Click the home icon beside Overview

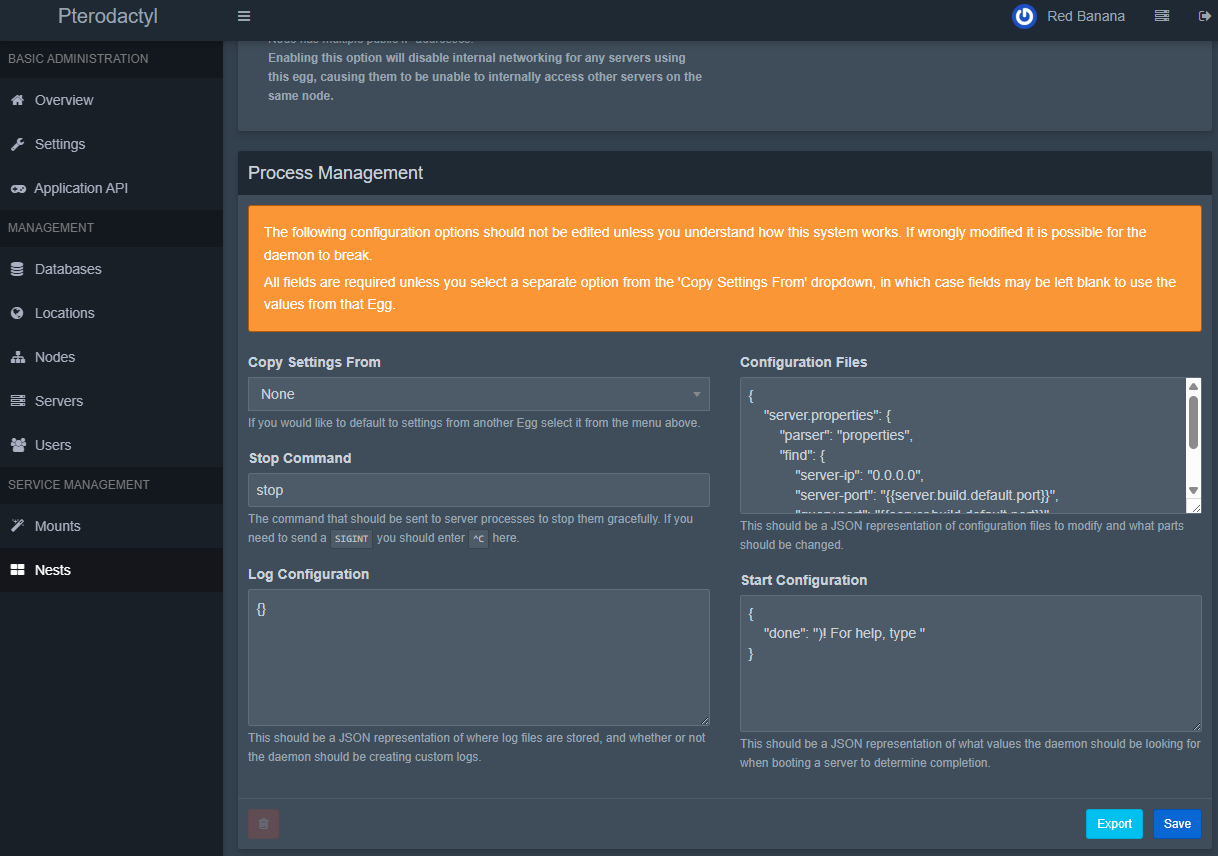[x=17, y=100]
